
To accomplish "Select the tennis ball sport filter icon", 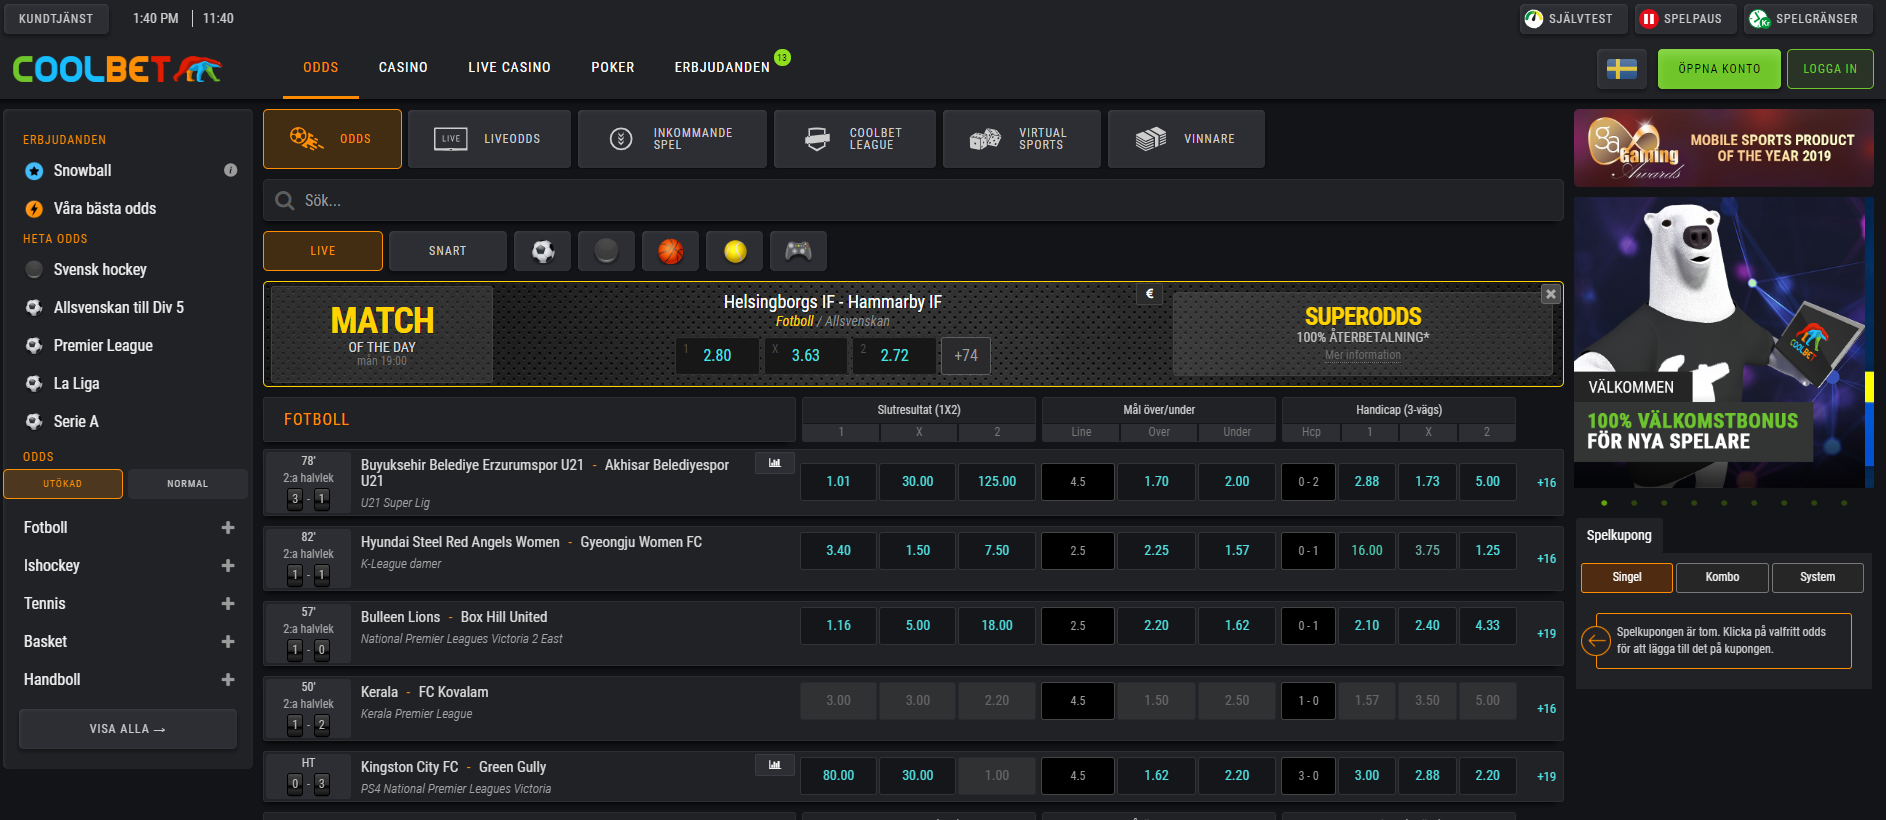I will (x=734, y=251).
